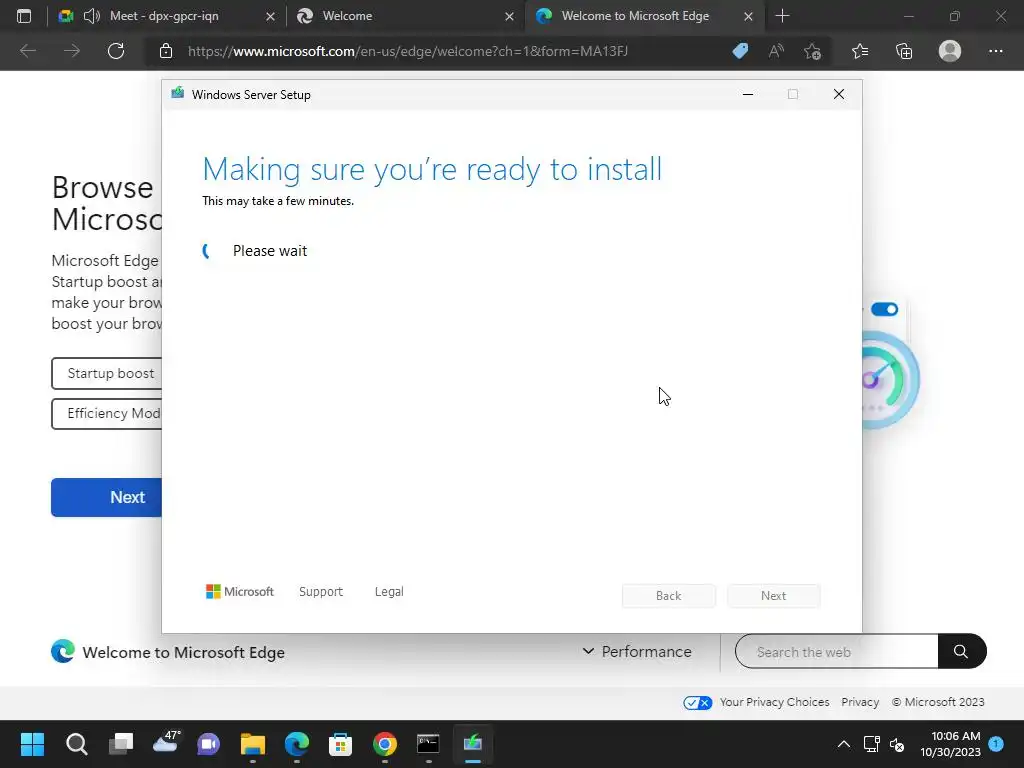
Task: Open the Windows Start menu
Action: 32,744
